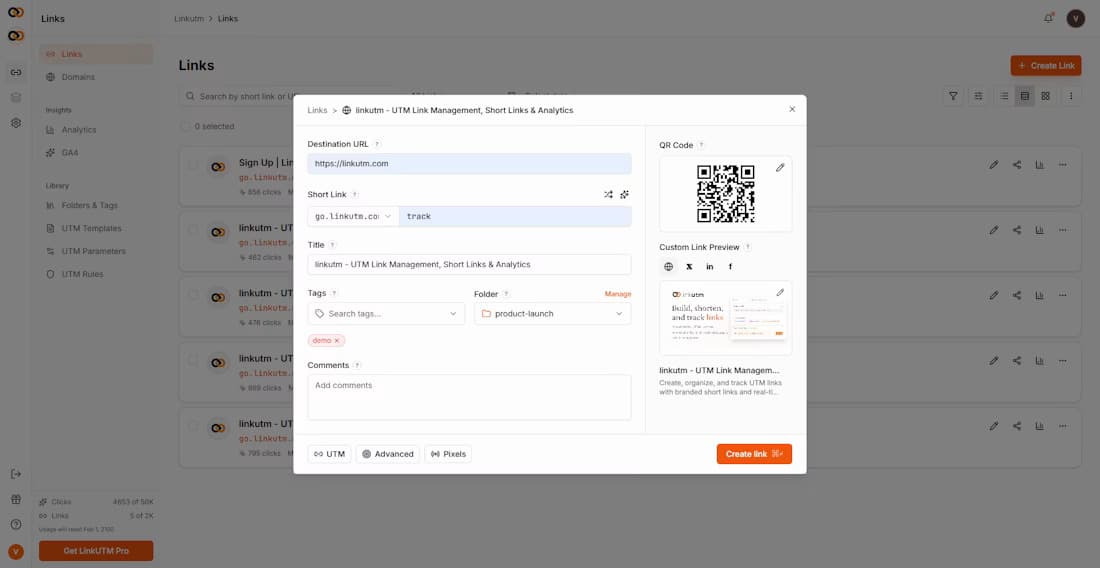The height and width of the screenshot is (568, 1100).
Task: Tick the checkbox for Sign Up link row
Action: (192, 165)
